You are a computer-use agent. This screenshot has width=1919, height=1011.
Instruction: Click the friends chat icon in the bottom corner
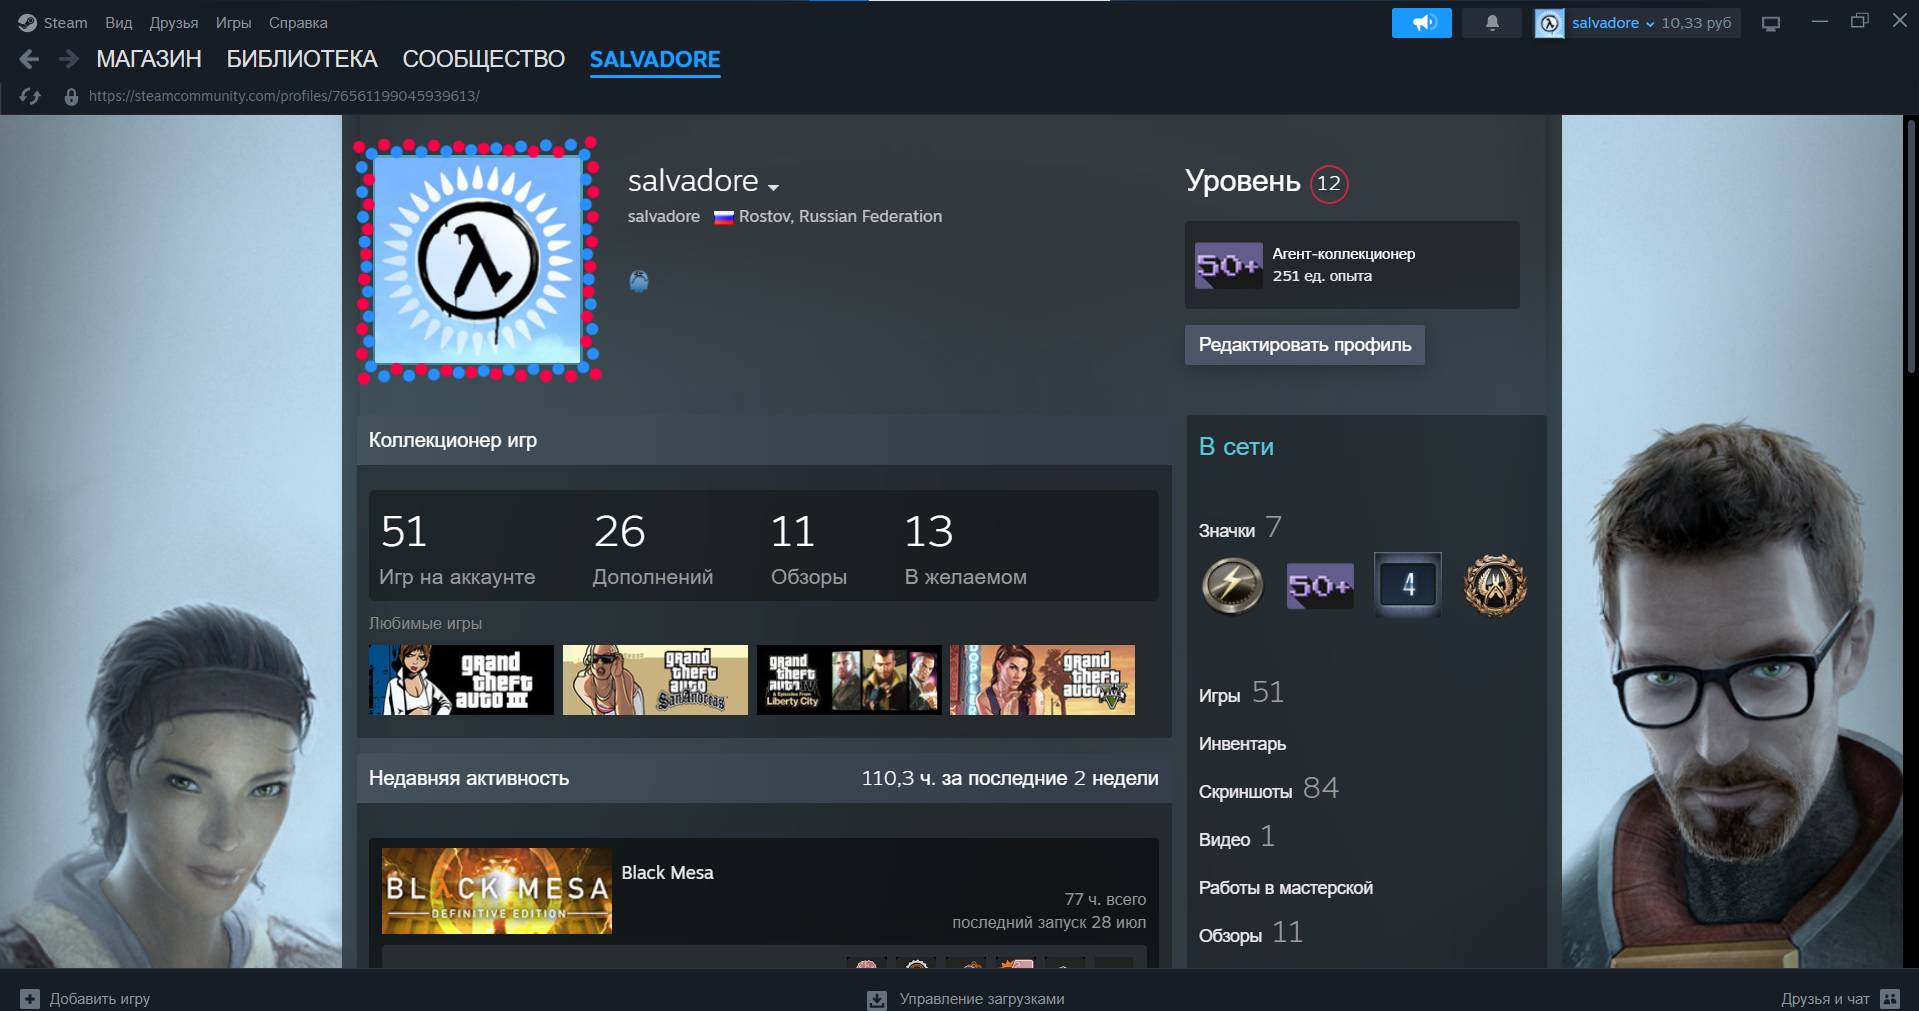pos(1890,998)
